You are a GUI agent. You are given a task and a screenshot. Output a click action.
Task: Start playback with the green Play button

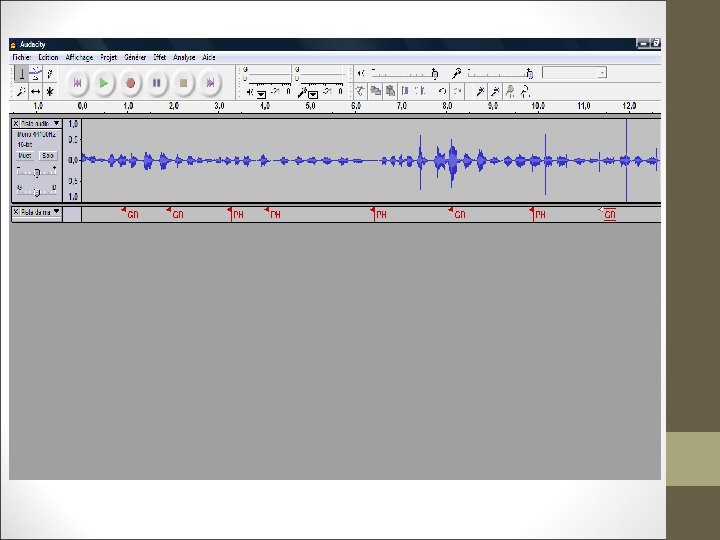104,83
